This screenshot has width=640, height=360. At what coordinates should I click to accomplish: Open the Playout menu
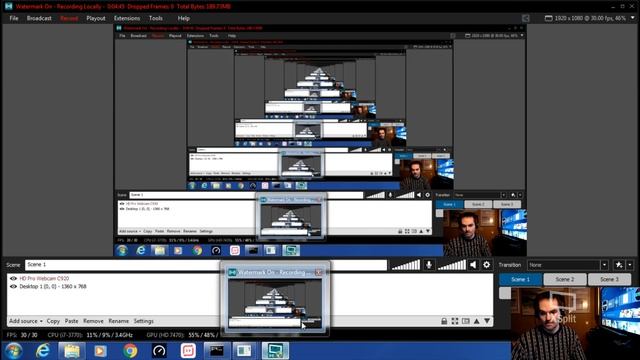point(96,18)
